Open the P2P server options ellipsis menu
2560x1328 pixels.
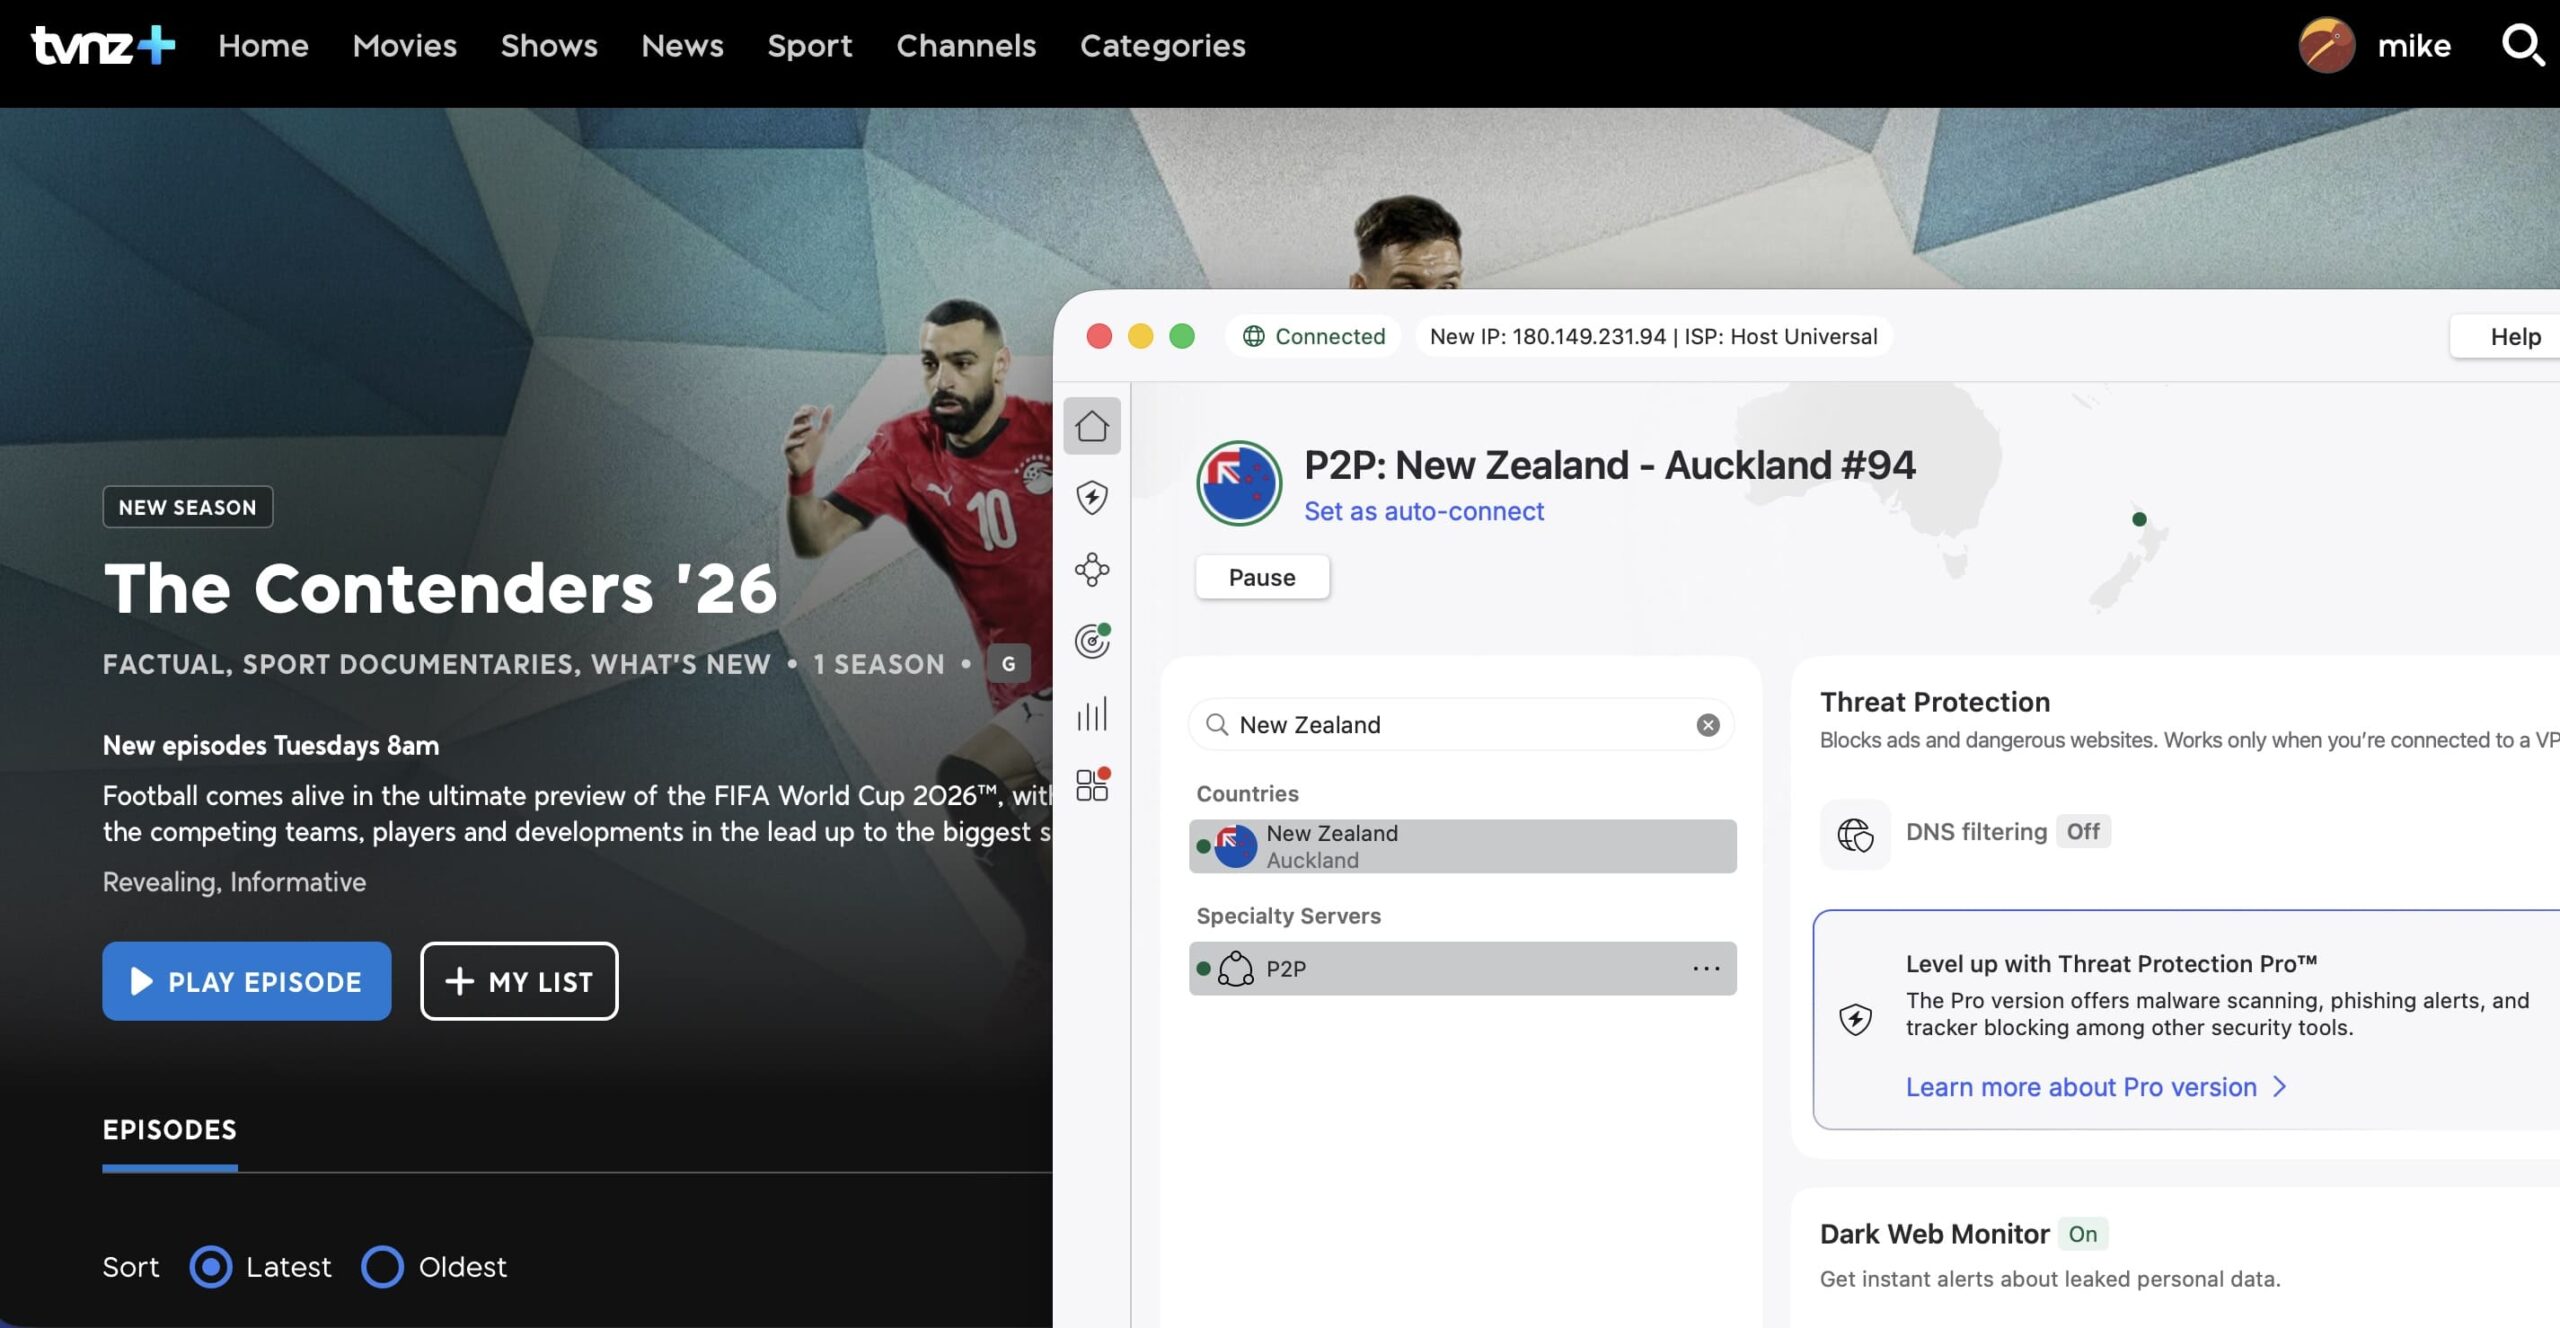pyautogui.click(x=1706, y=968)
